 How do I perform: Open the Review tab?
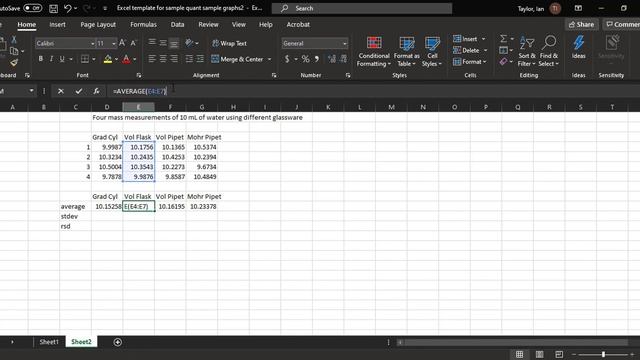pos(208,24)
